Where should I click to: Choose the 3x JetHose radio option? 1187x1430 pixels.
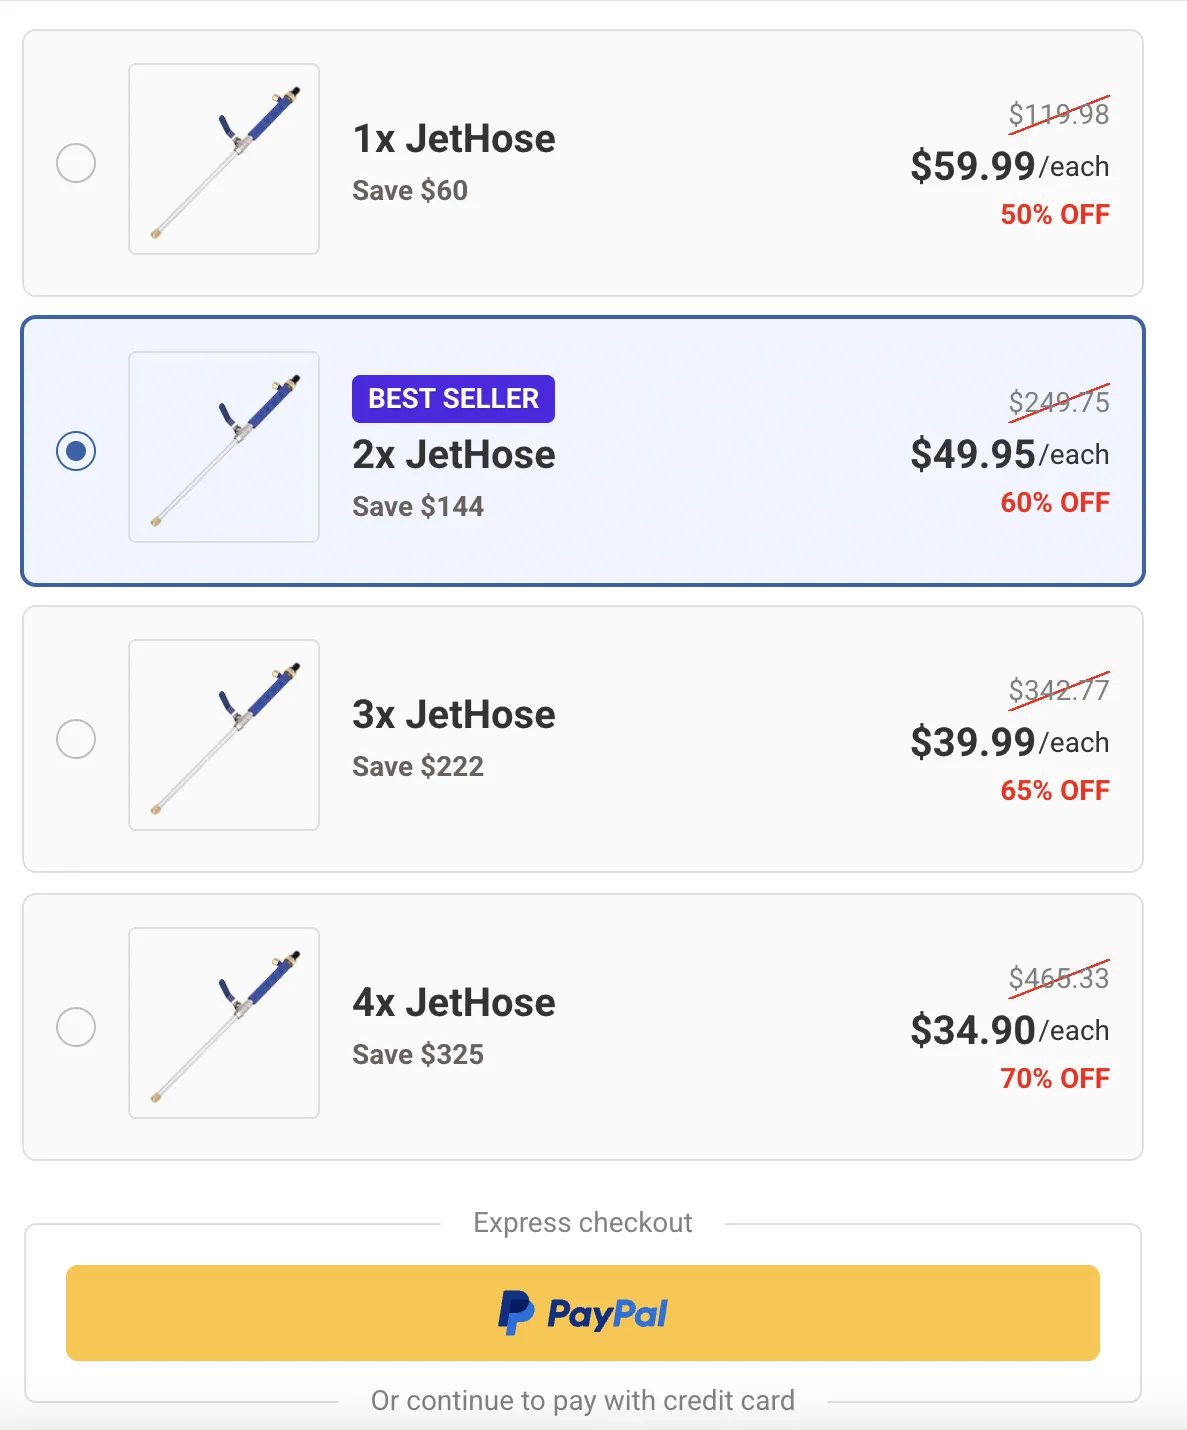[x=76, y=739]
